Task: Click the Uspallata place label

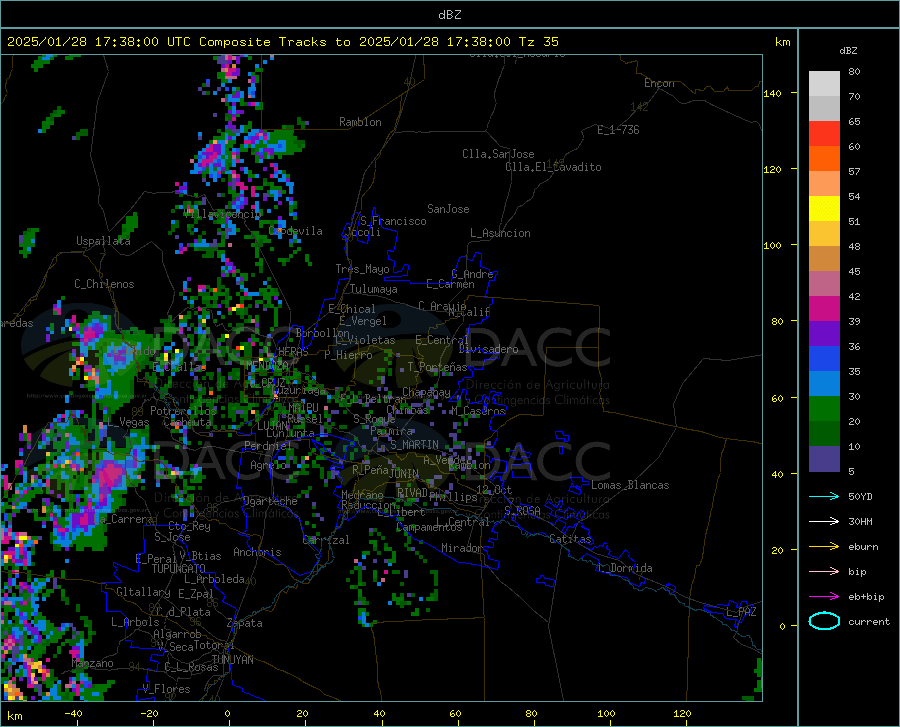Action: 103,241
